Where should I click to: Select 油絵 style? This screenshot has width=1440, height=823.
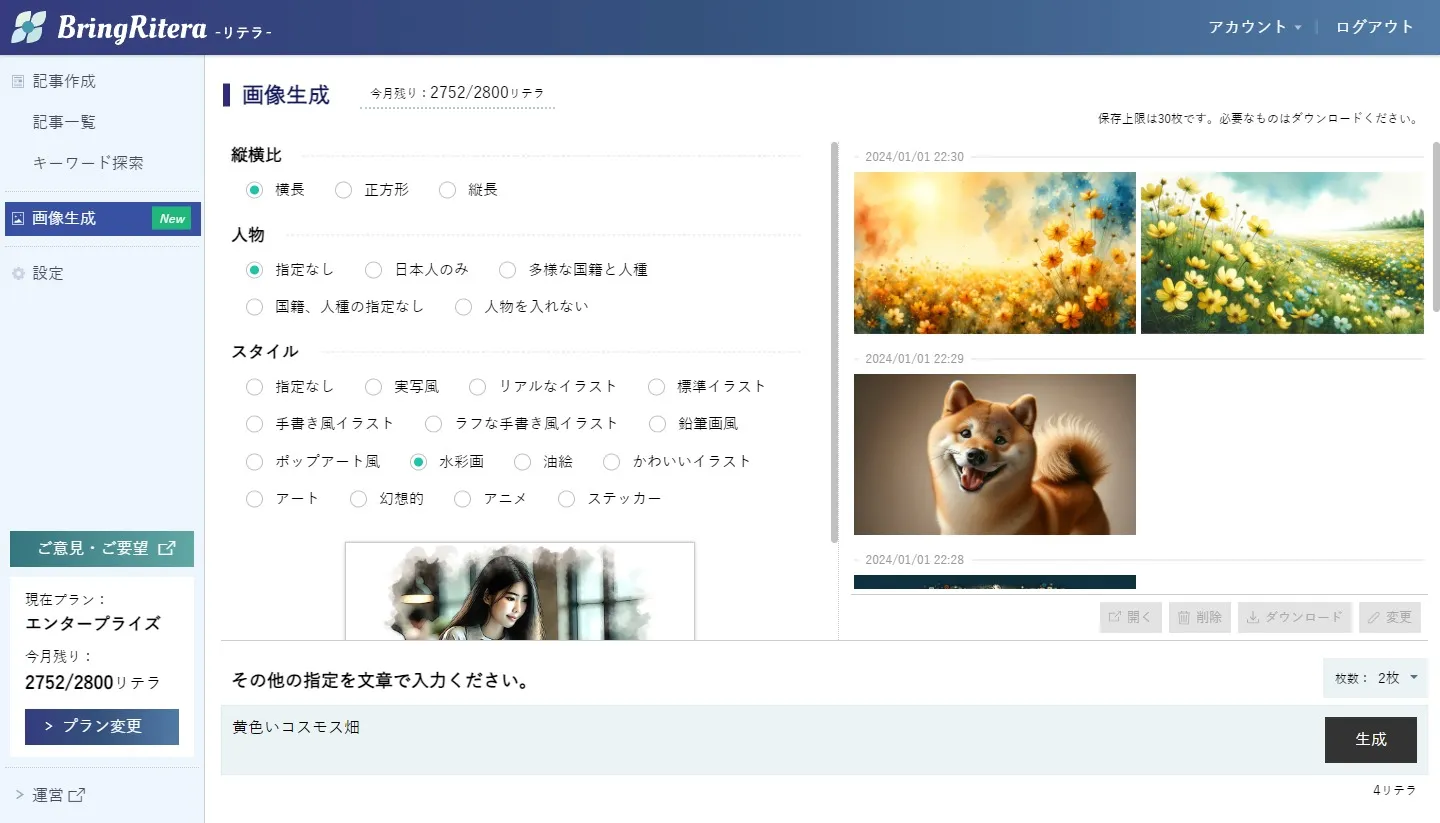[x=522, y=461]
